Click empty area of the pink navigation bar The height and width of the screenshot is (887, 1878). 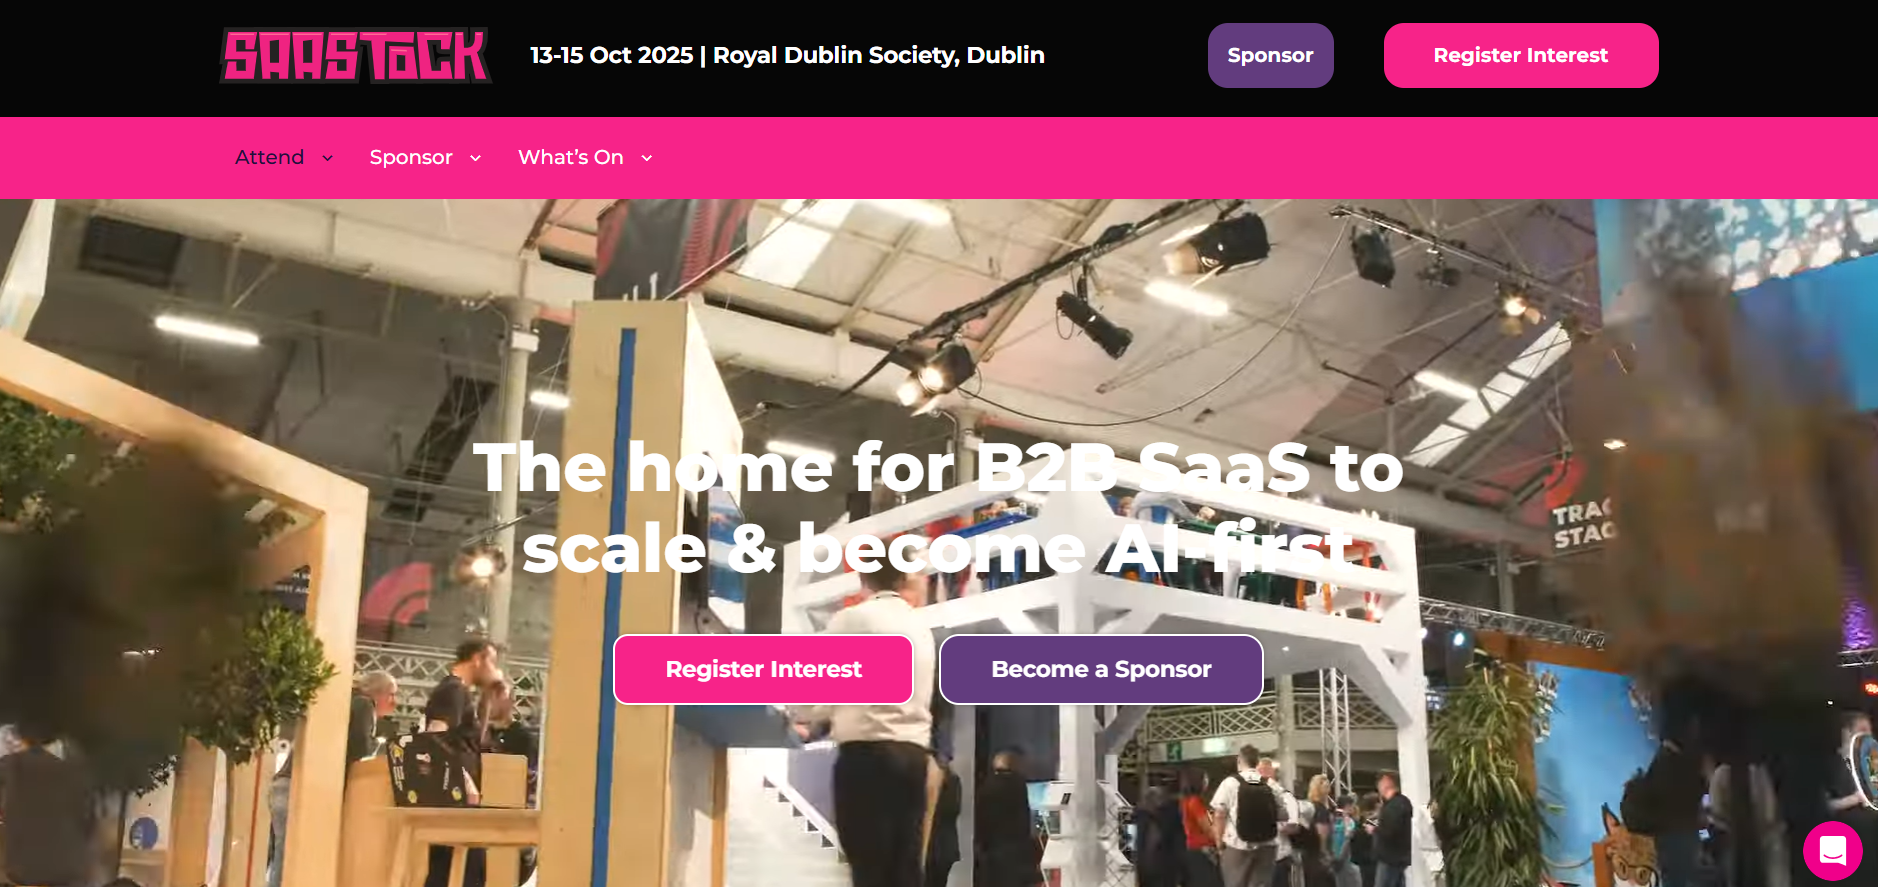pyautogui.click(x=1200, y=158)
